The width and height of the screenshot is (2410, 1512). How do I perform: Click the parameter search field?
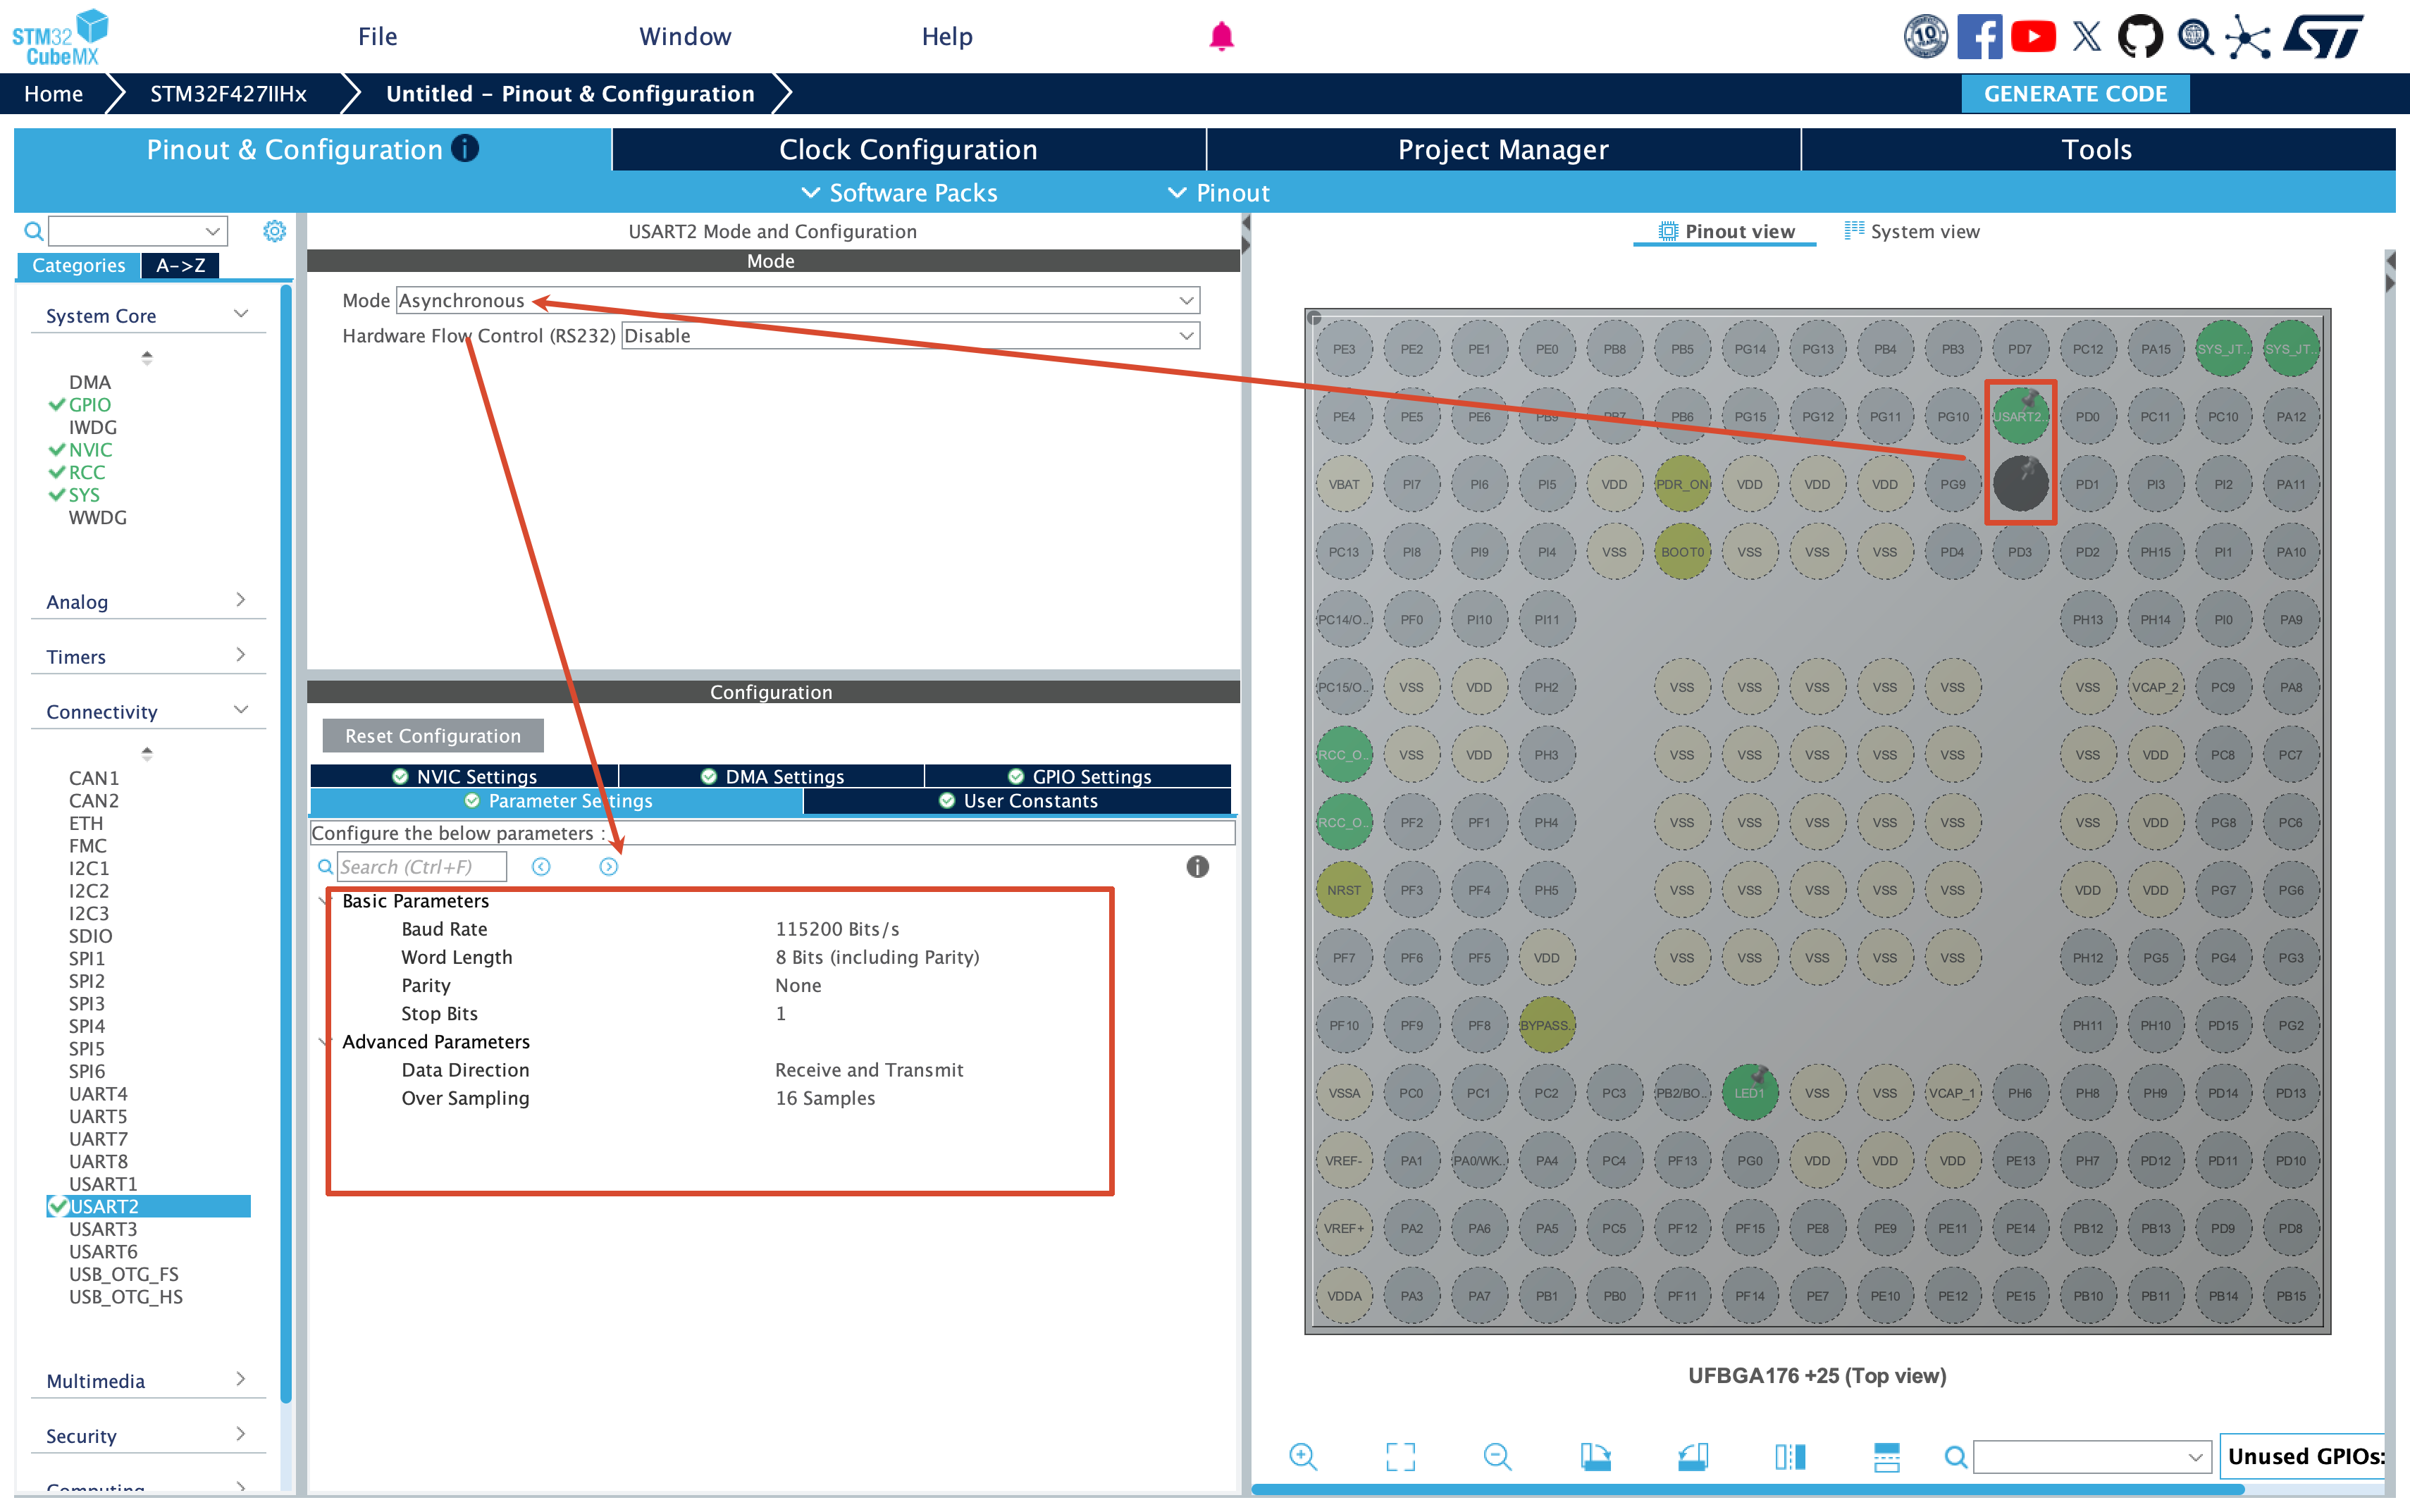pyautogui.click(x=421, y=867)
